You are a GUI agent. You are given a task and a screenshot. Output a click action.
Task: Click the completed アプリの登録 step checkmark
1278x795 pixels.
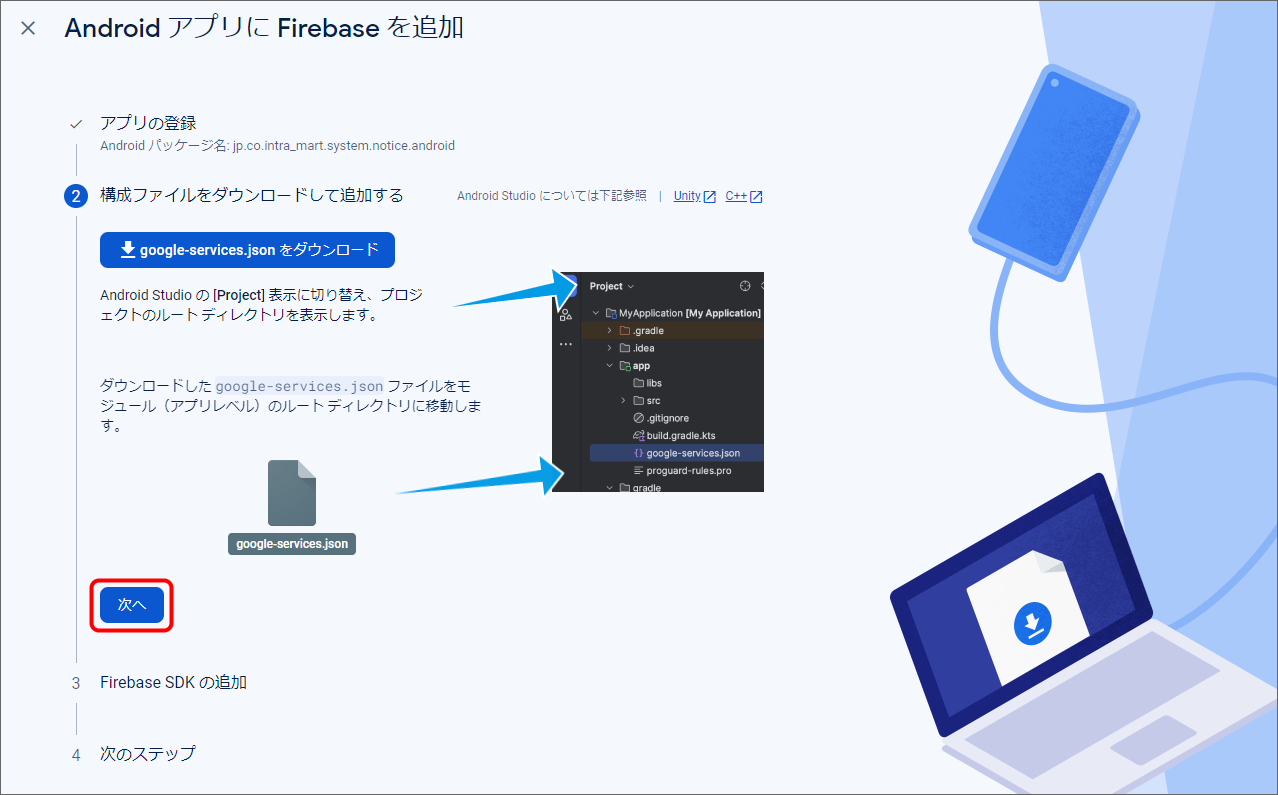(x=76, y=125)
